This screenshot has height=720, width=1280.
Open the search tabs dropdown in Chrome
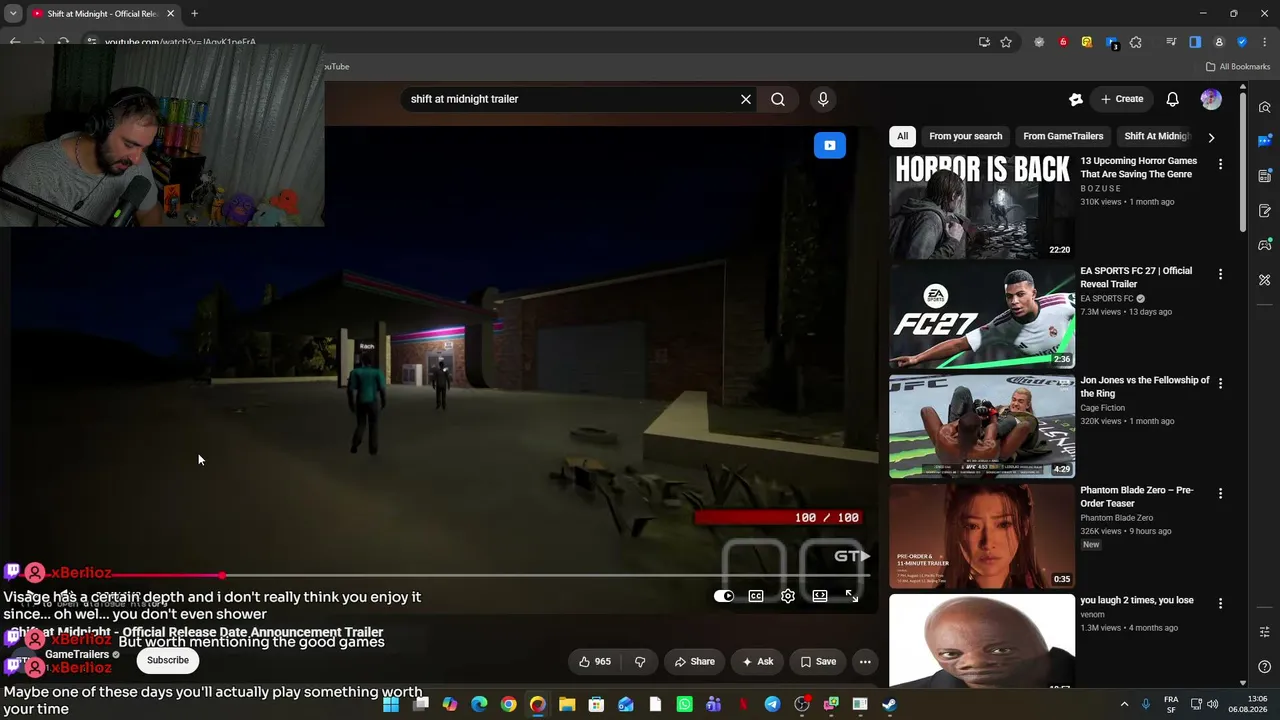pyautogui.click(x=13, y=14)
